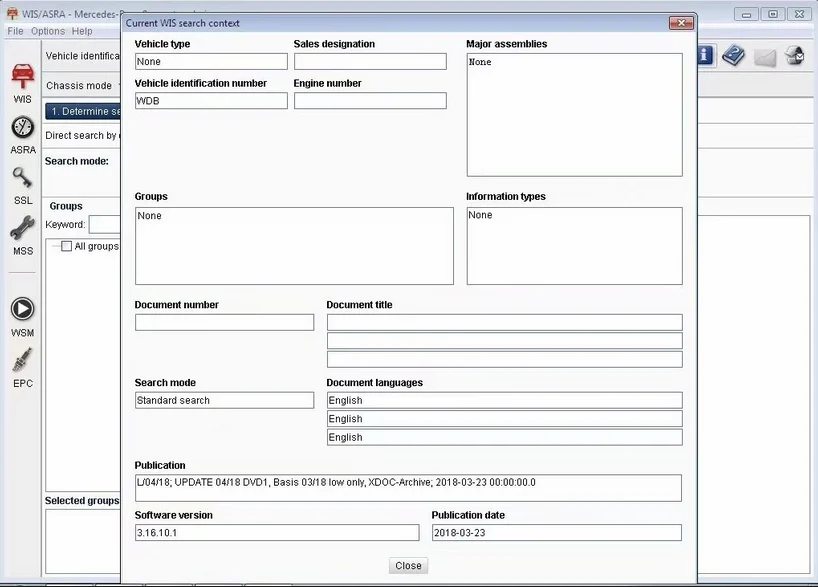Screen dimensions: 818x587
Task: Click the Engine number field
Action: (x=370, y=101)
